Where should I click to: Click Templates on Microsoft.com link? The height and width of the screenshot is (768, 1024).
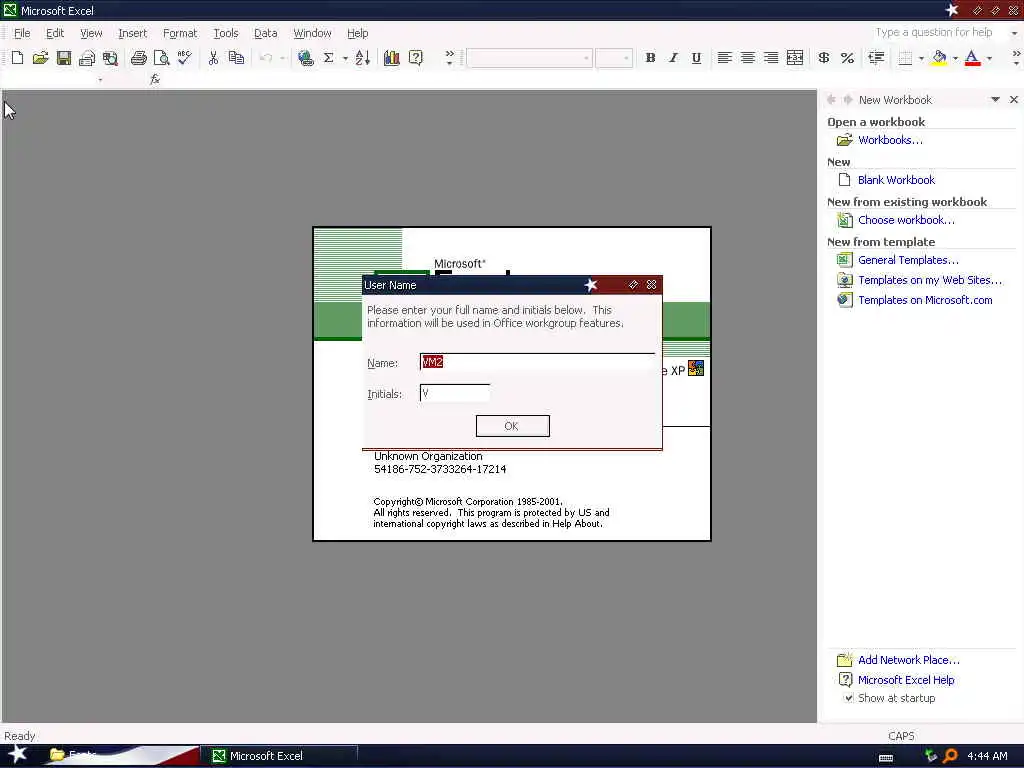(925, 300)
